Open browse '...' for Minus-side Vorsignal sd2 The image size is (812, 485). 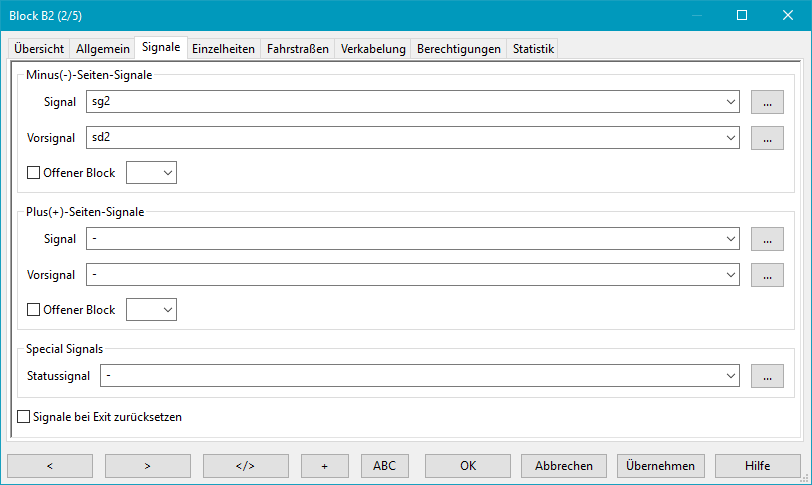(x=767, y=138)
